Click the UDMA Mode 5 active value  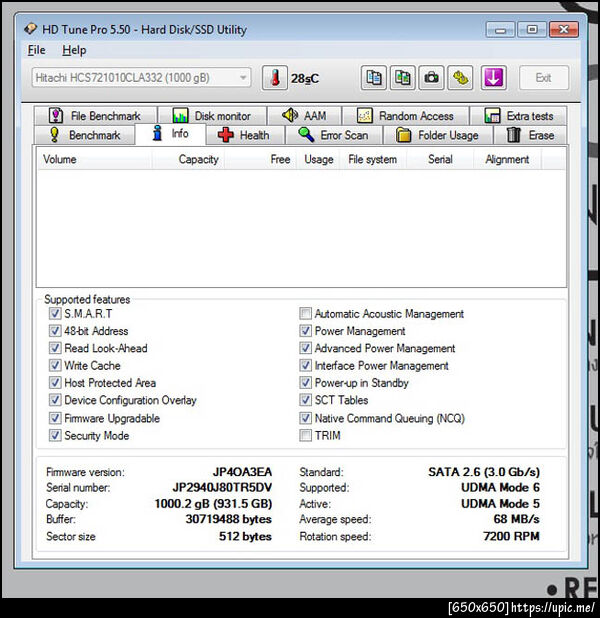click(x=500, y=504)
